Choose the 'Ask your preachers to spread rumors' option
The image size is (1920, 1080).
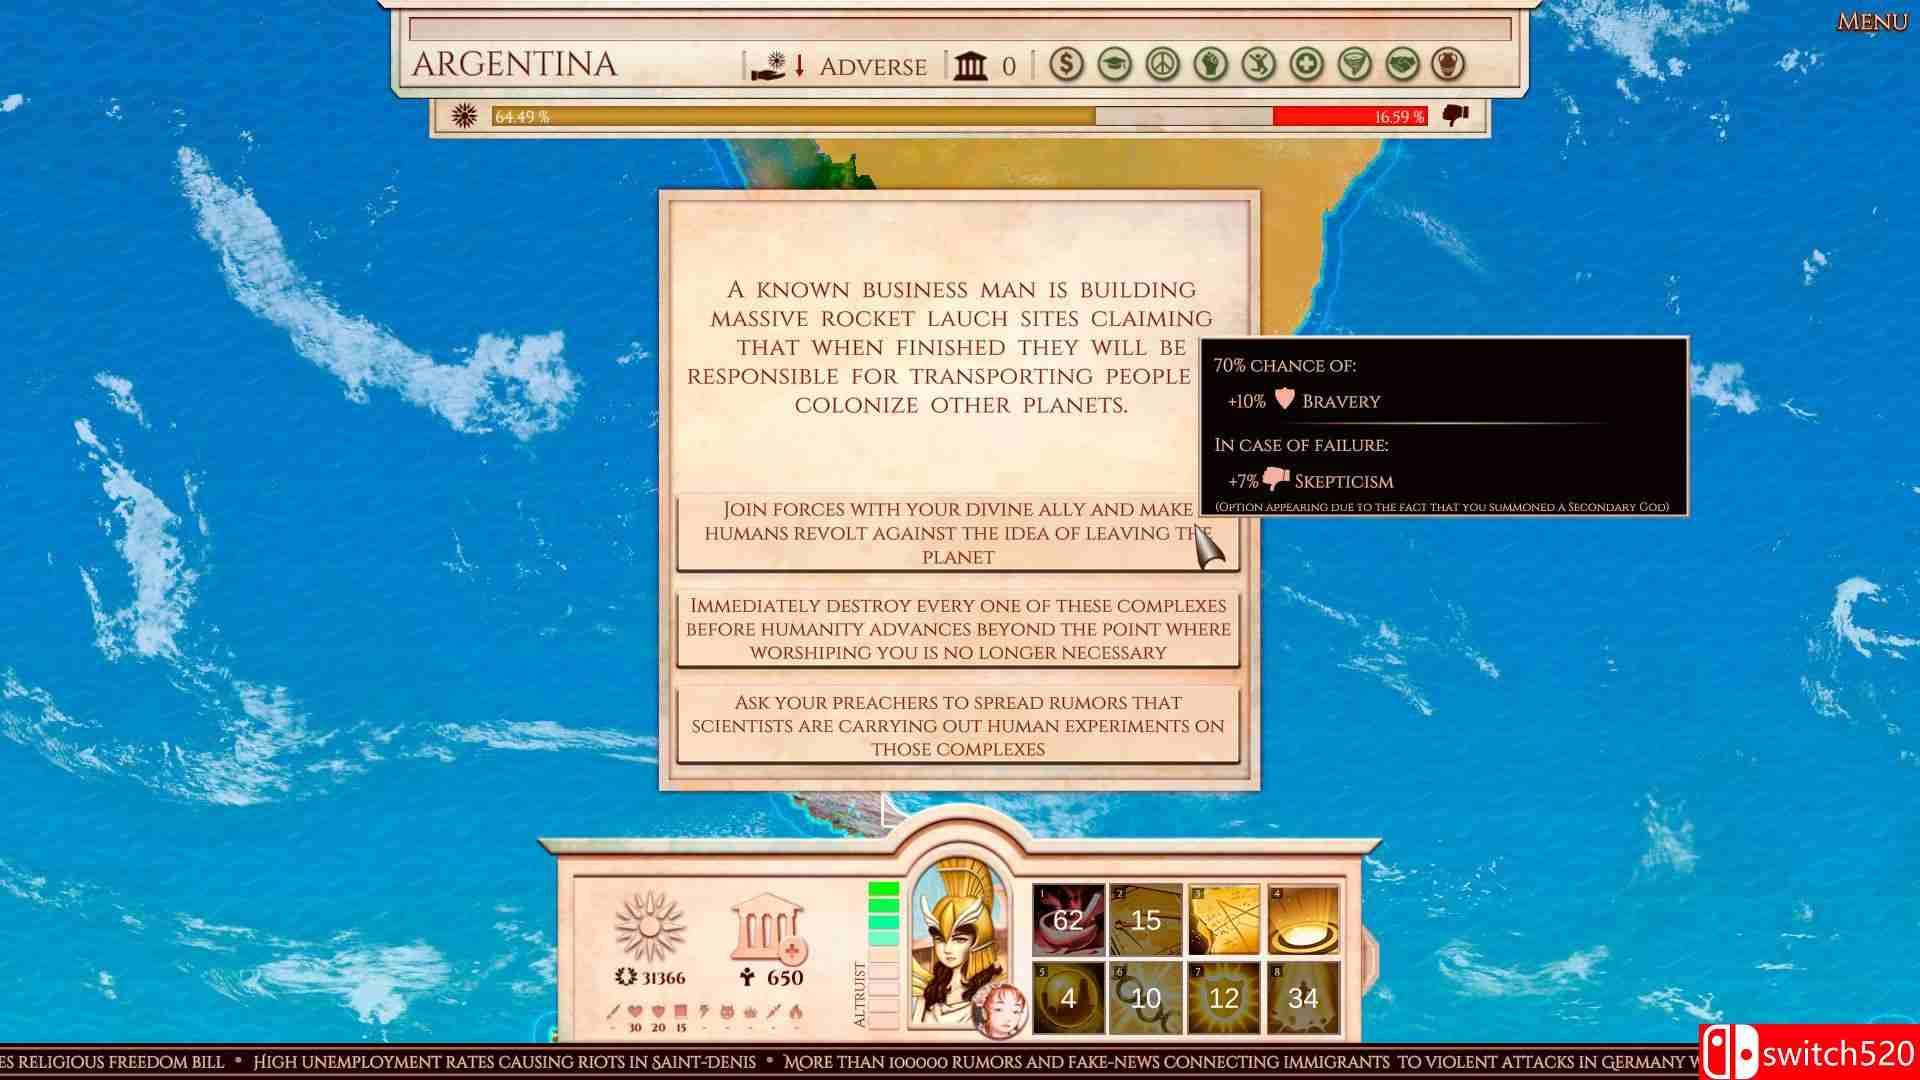(x=957, y=726)
